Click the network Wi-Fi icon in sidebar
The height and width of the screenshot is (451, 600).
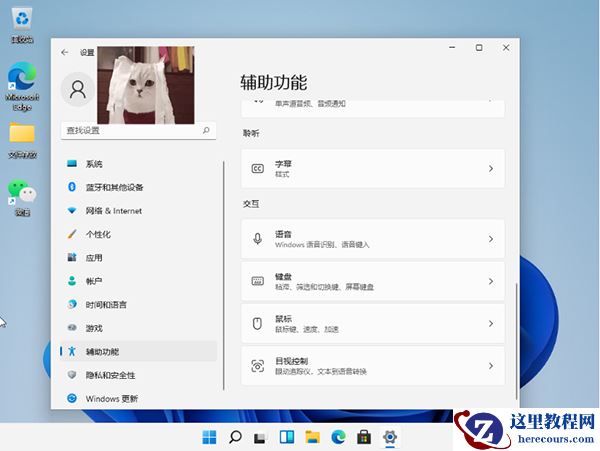click(72, 210)
